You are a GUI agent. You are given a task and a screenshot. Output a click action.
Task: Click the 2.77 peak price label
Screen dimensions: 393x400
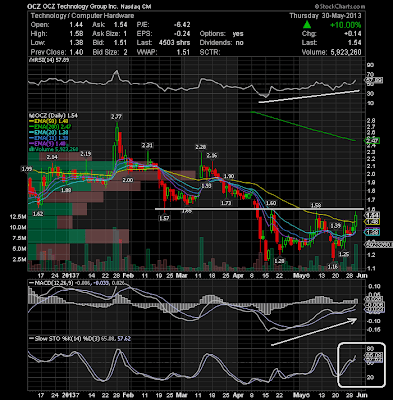(117, 116)
